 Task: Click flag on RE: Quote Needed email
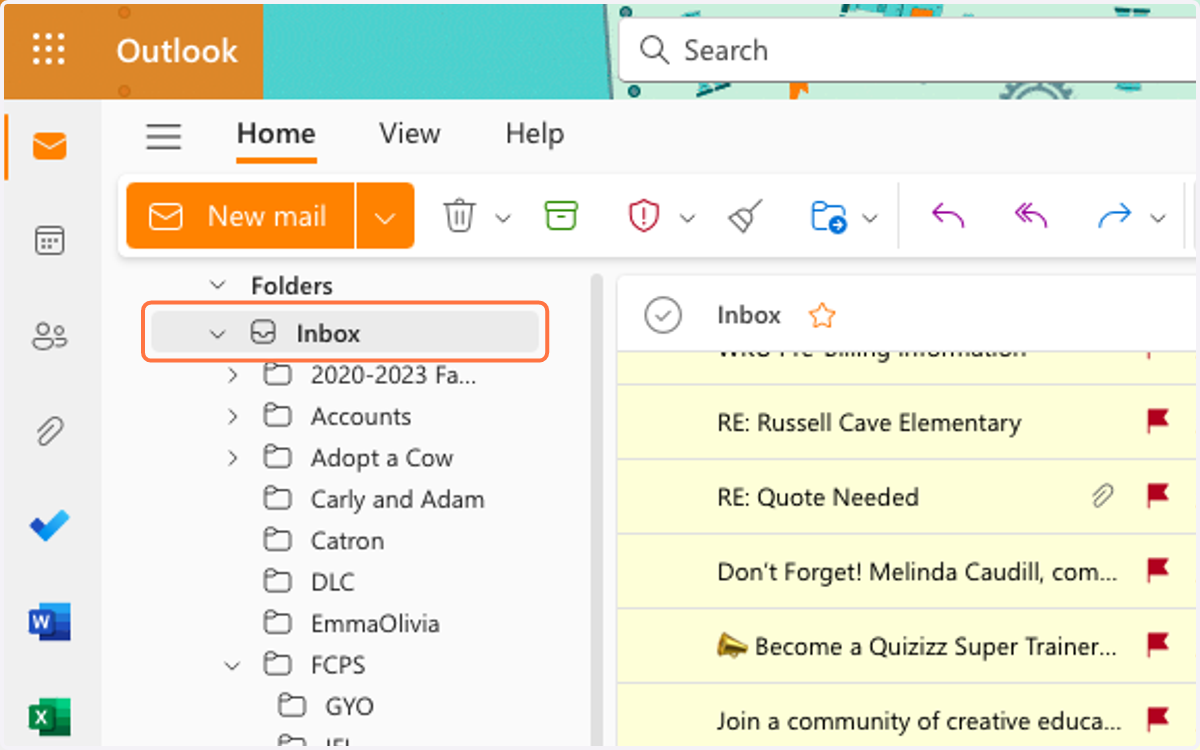pos(1158,496)
